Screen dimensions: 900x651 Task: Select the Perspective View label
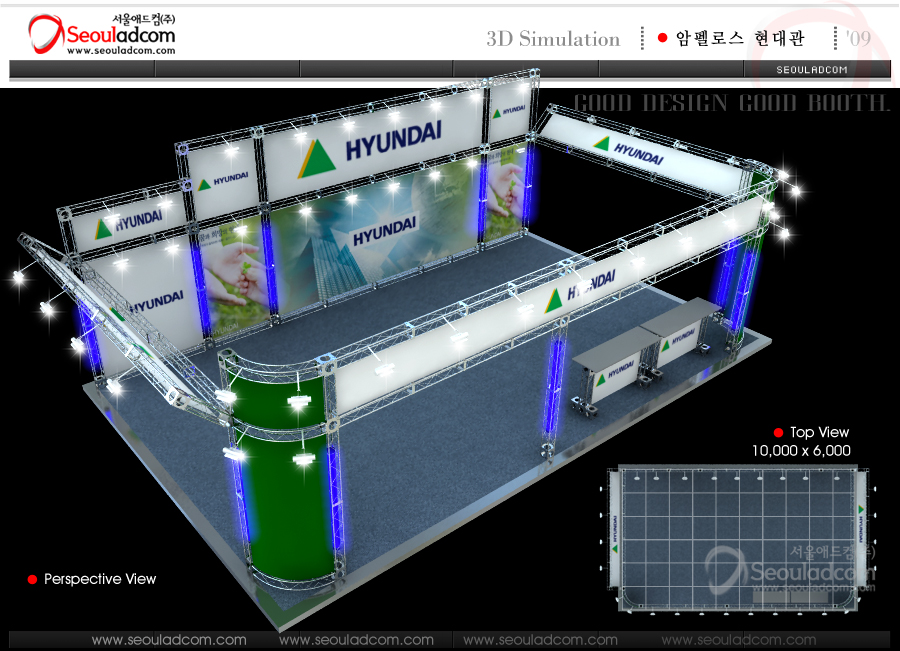pyautogui.click(x=100, y=579)
